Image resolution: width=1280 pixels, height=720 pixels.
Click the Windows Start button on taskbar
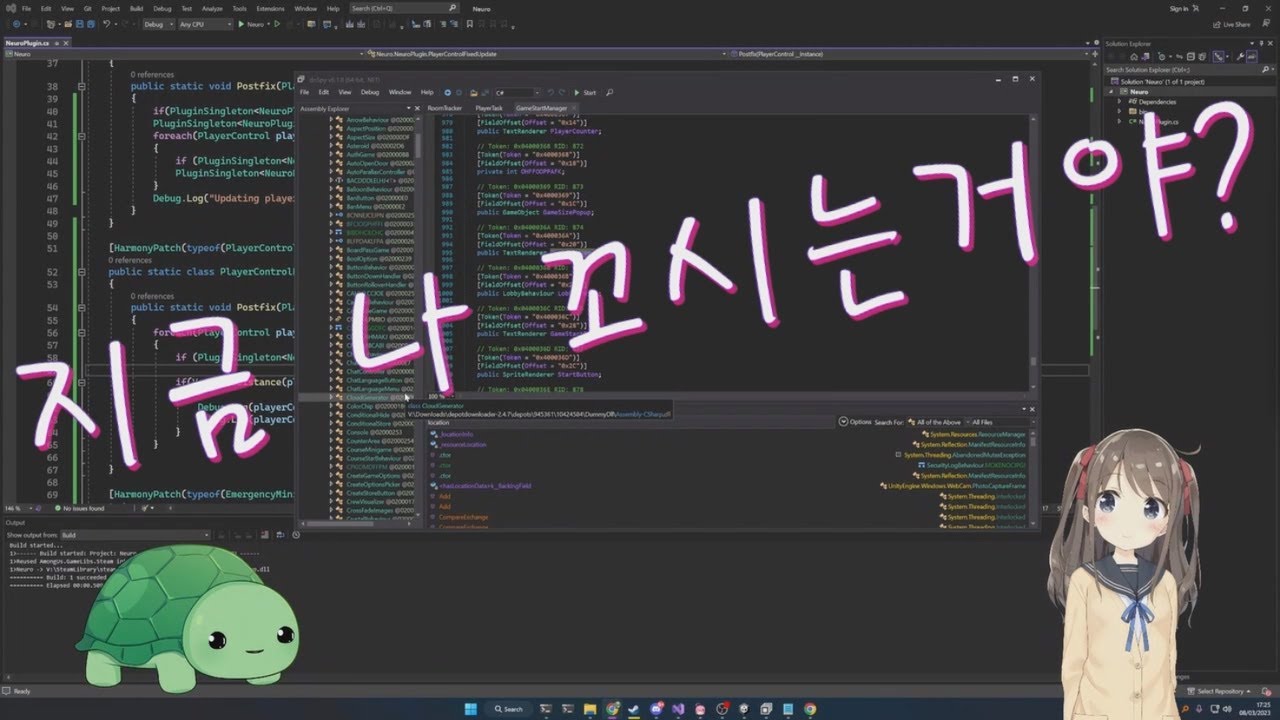point(471,709)
